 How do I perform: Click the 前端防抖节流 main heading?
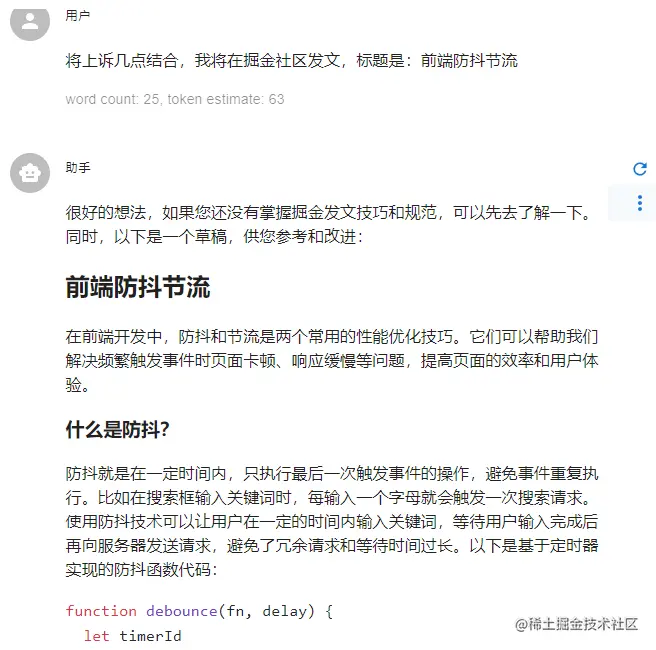[x=138, y=287]
